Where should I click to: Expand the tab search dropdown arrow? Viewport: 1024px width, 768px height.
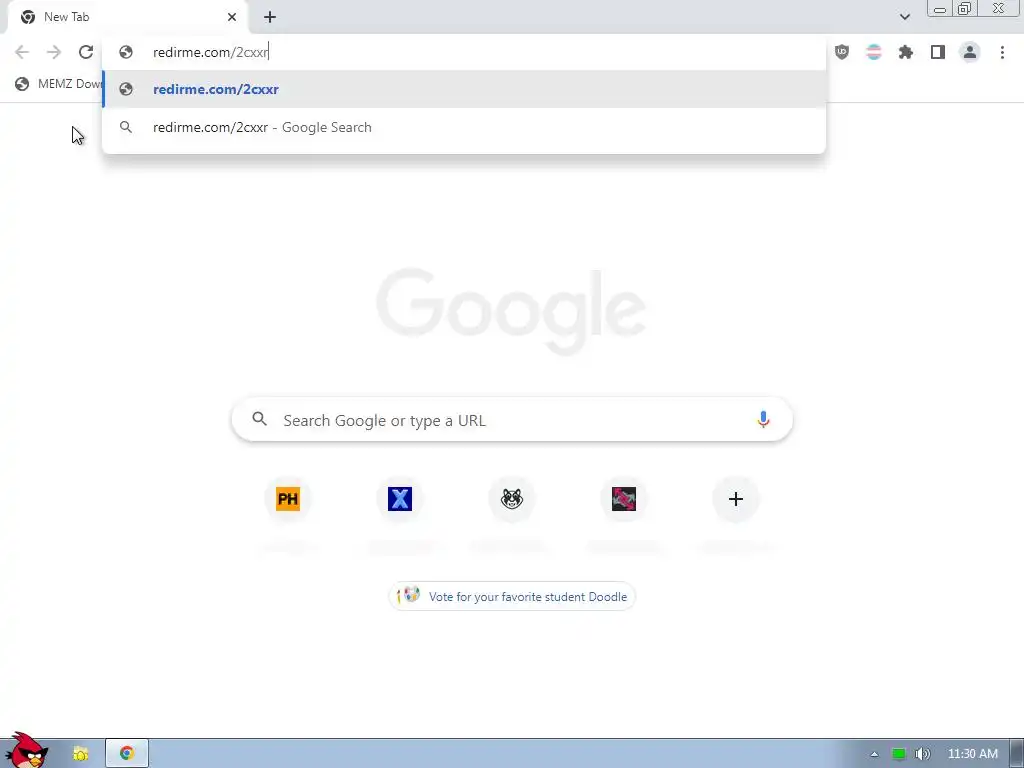905,17
